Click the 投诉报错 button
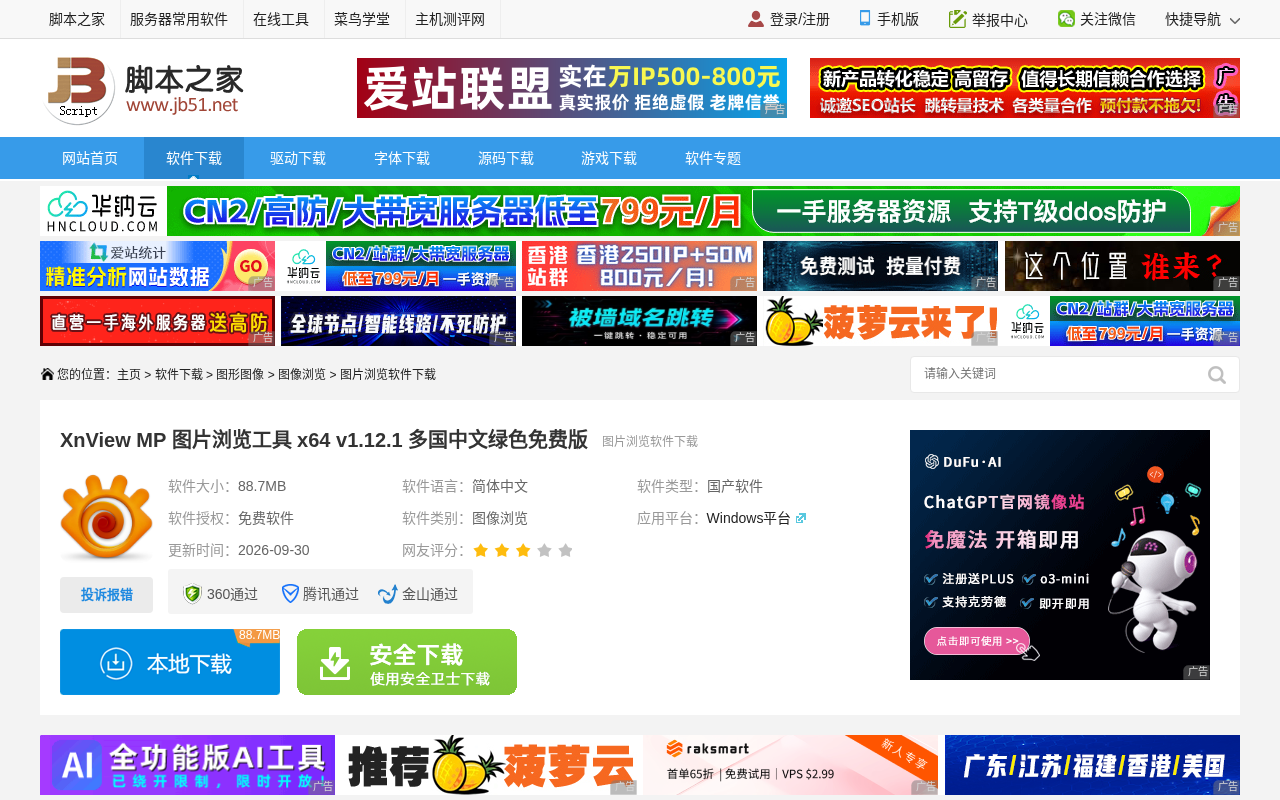This screenshot has width=1280, height=800. click(106, 595)
